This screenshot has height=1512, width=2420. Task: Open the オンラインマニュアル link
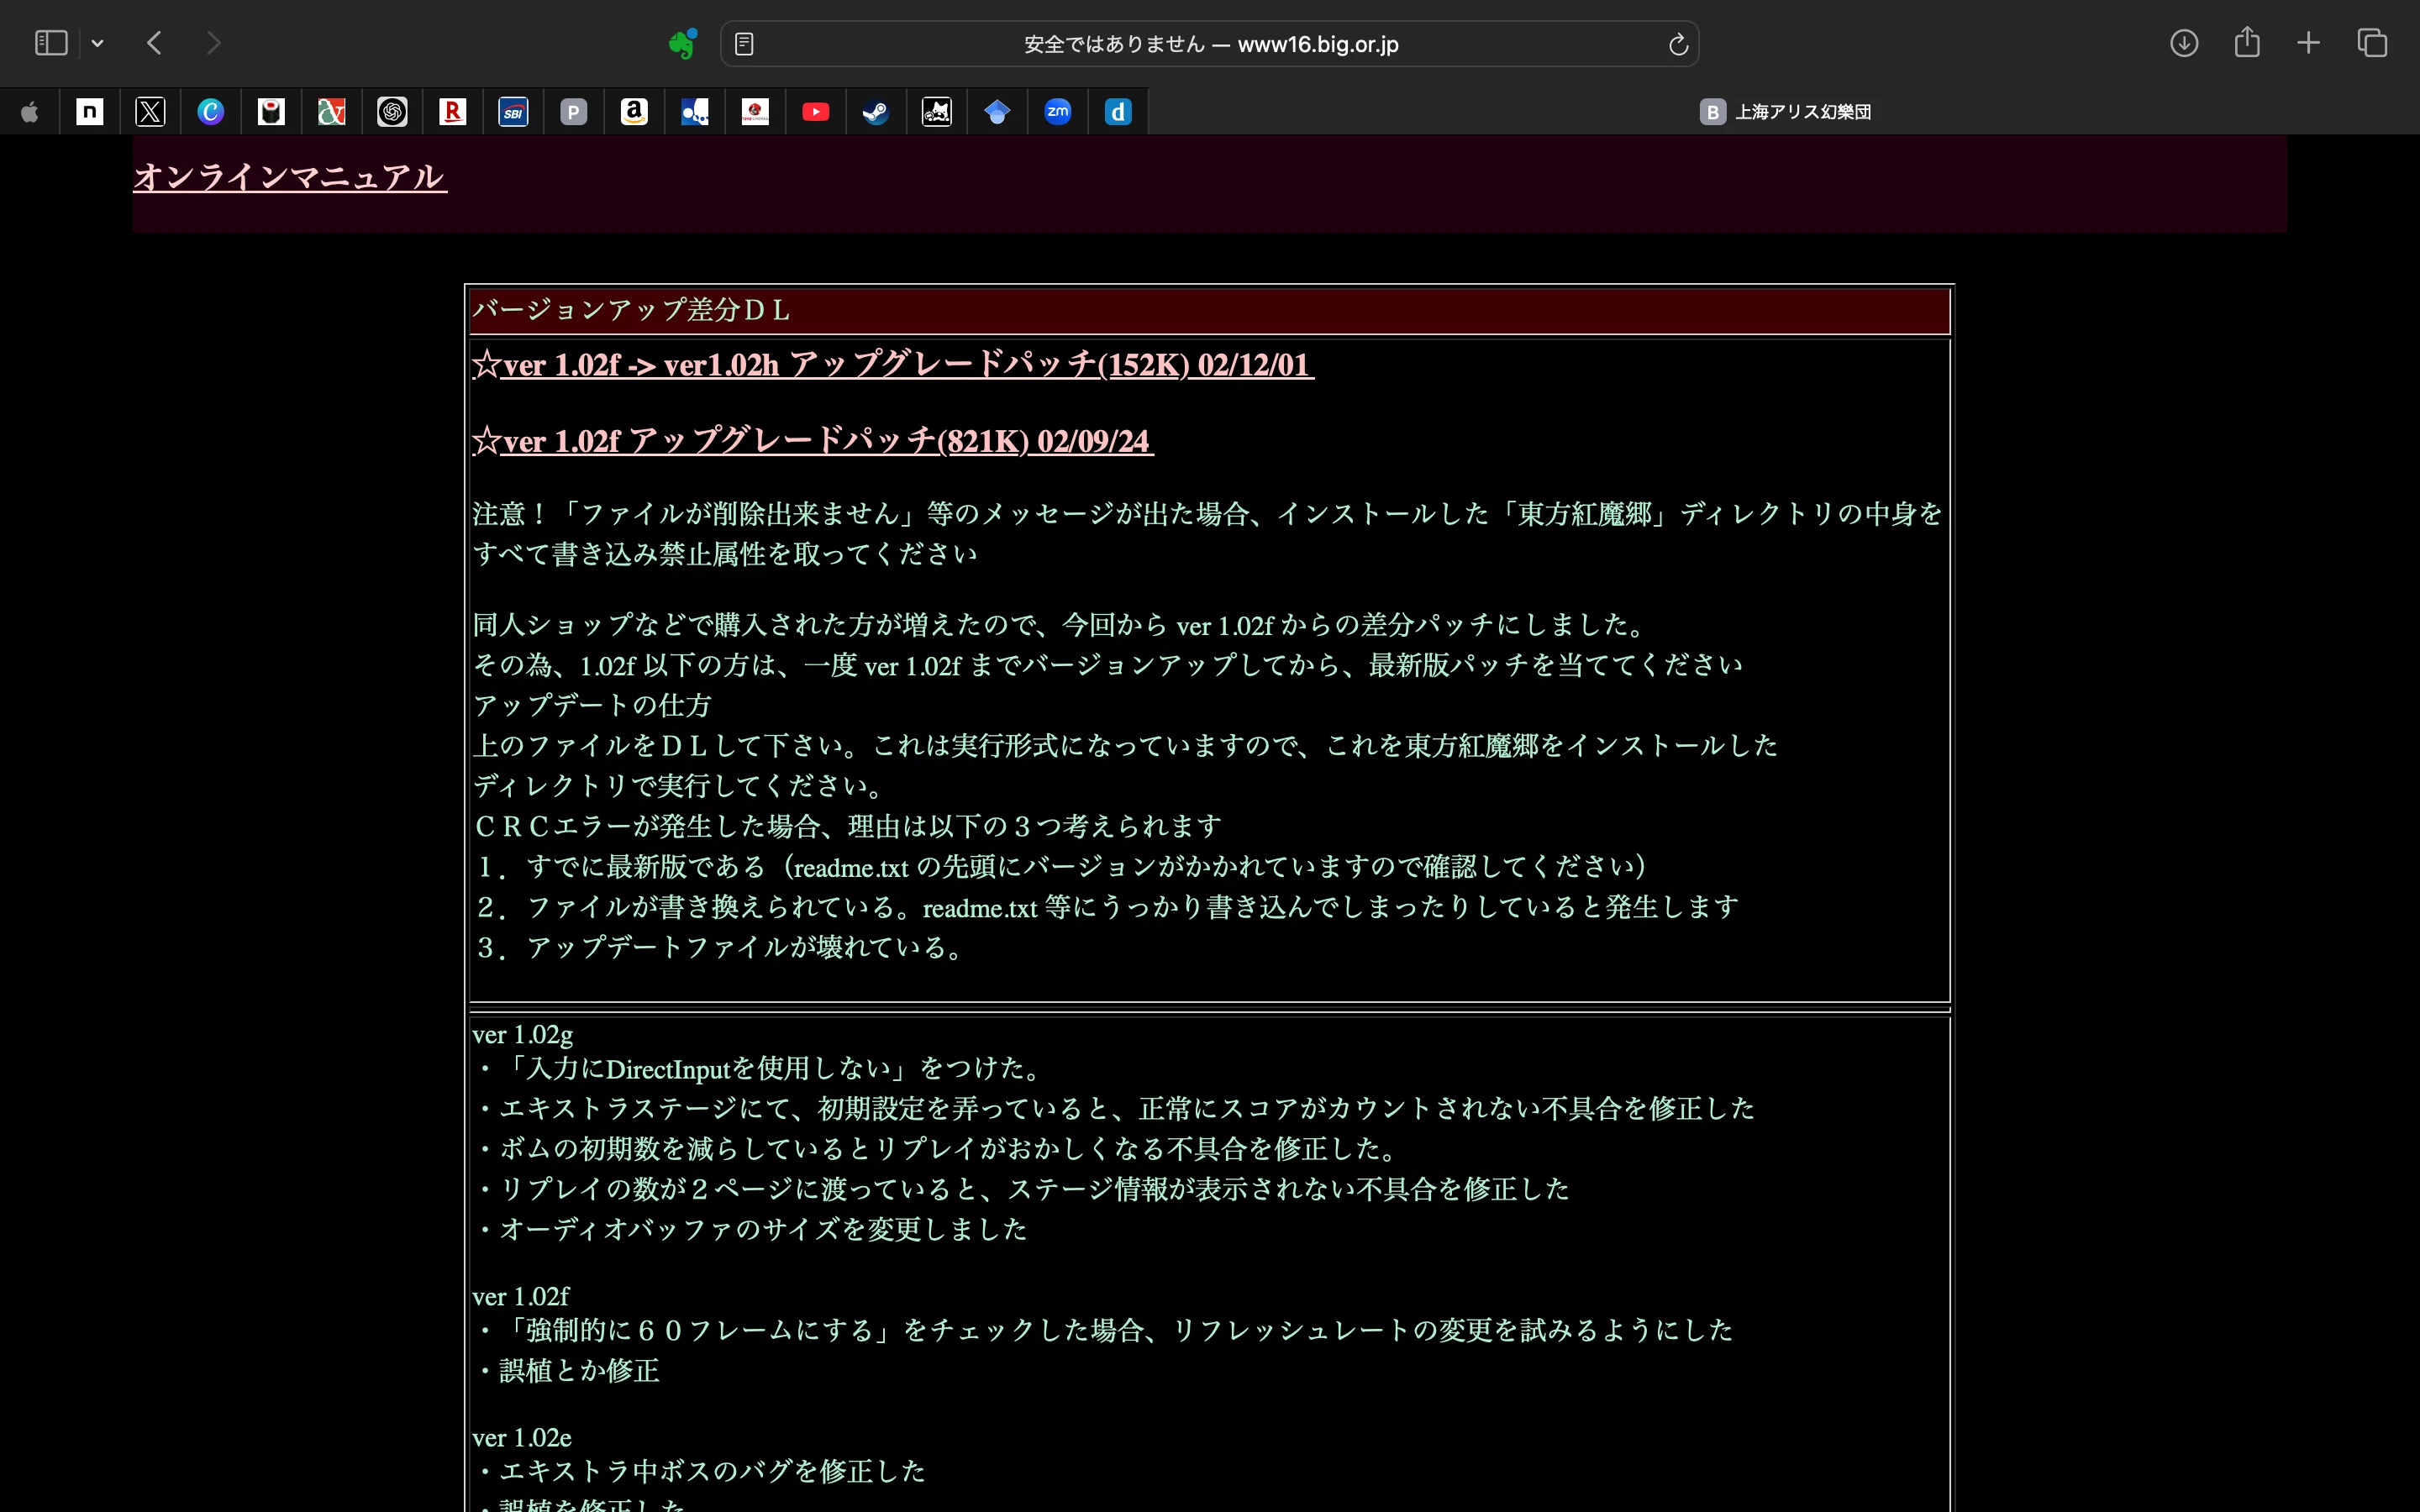[x=290, y=177]
